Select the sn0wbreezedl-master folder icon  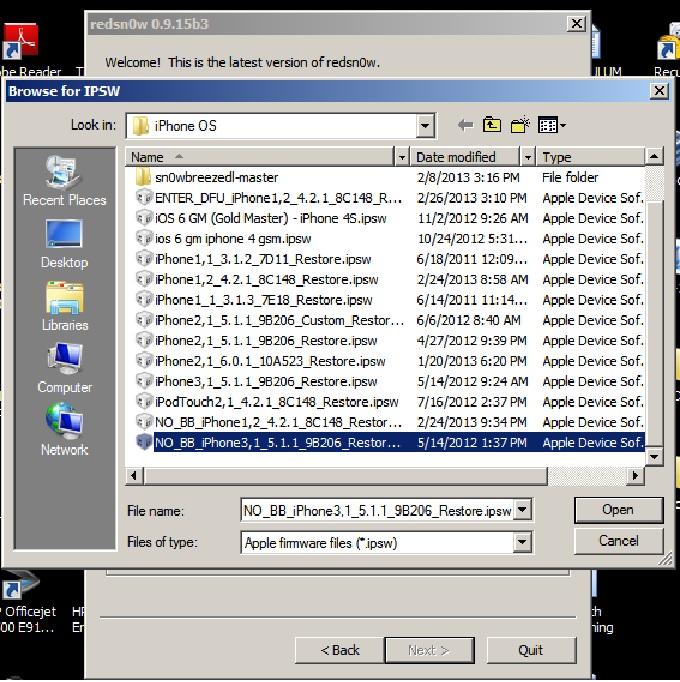(x=143, y=177)
